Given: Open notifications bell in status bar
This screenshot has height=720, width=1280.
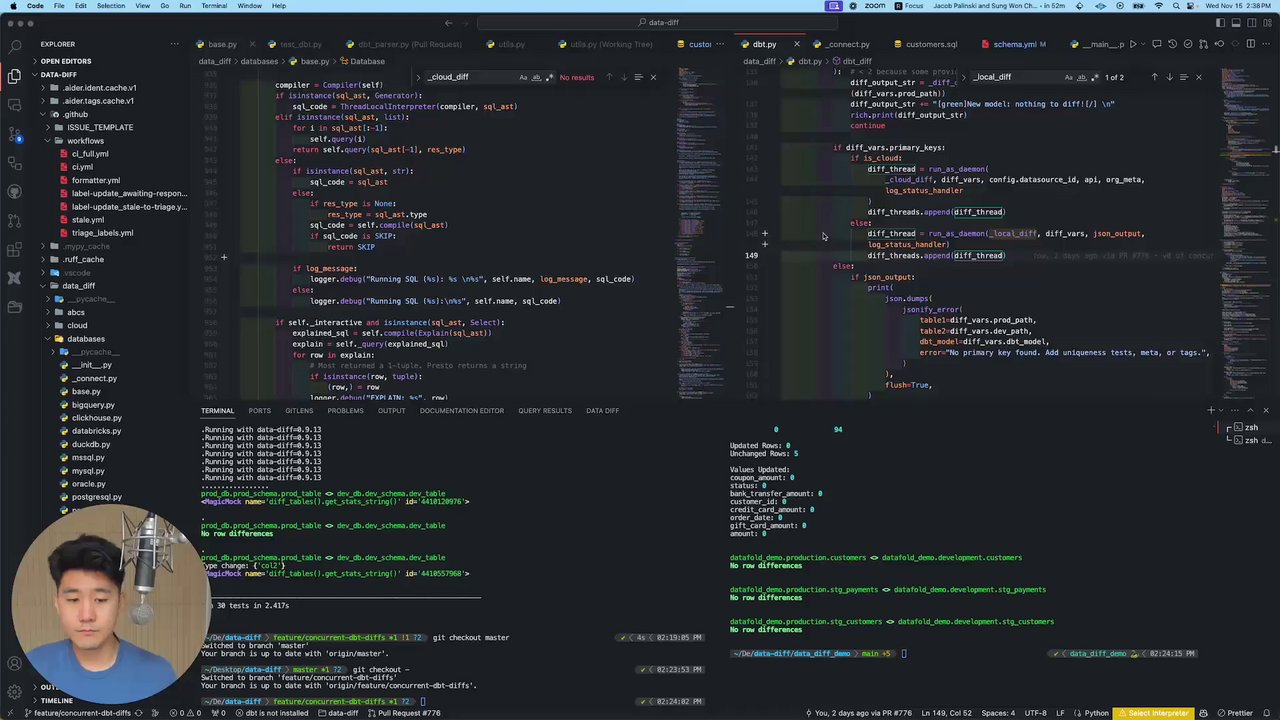Looking at the screenshot, I should pyautogui.click(x=1269, y=713).
